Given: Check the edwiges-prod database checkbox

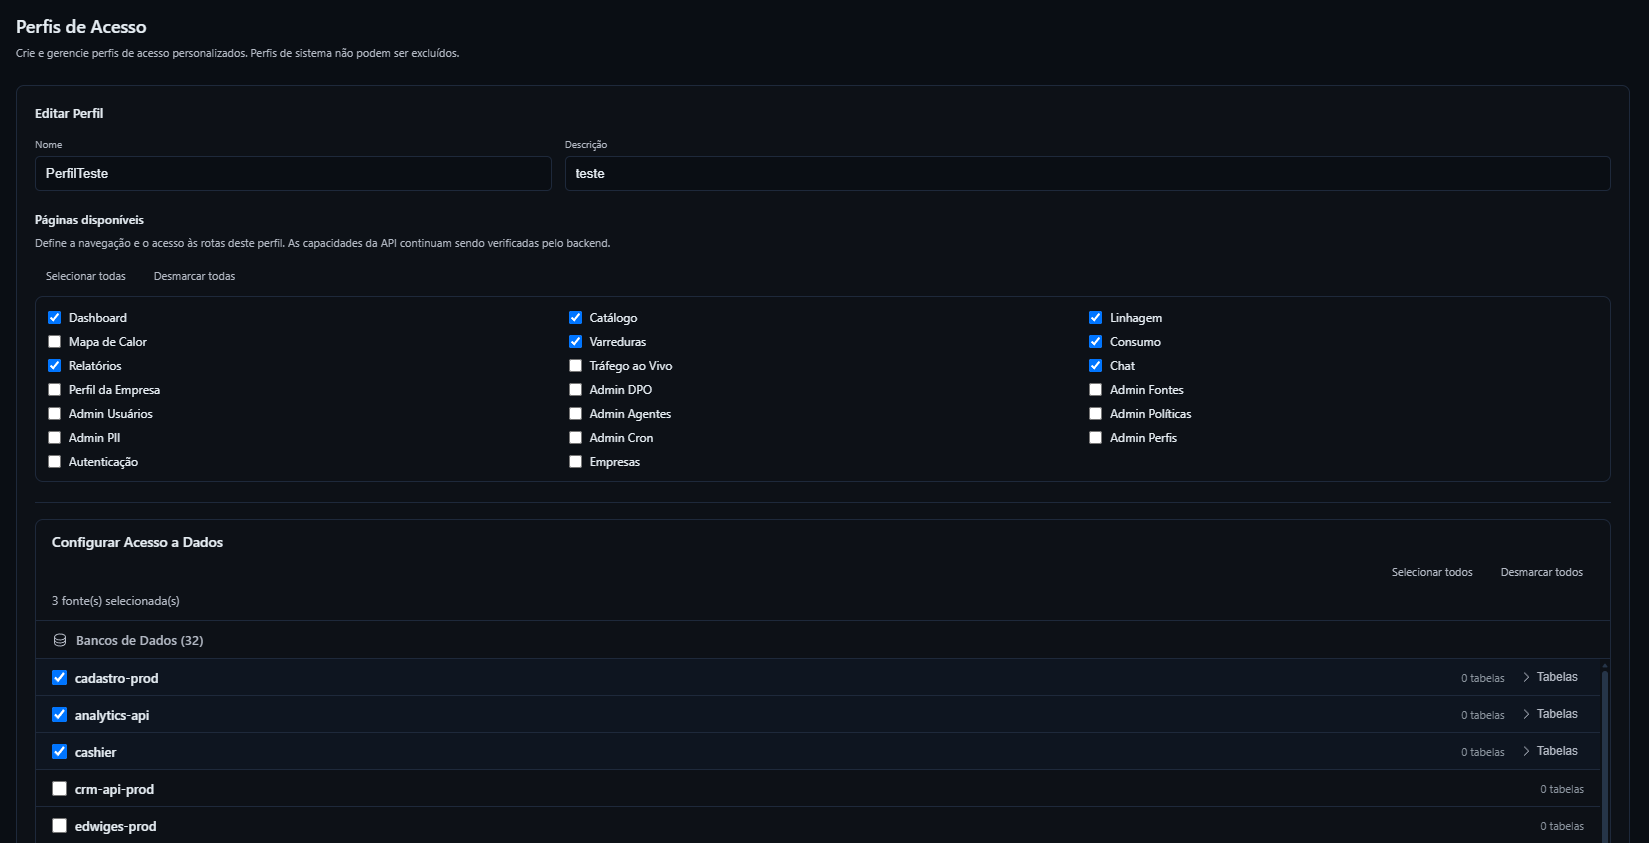Looking at the screenshot, I should (x=60, y=826).
